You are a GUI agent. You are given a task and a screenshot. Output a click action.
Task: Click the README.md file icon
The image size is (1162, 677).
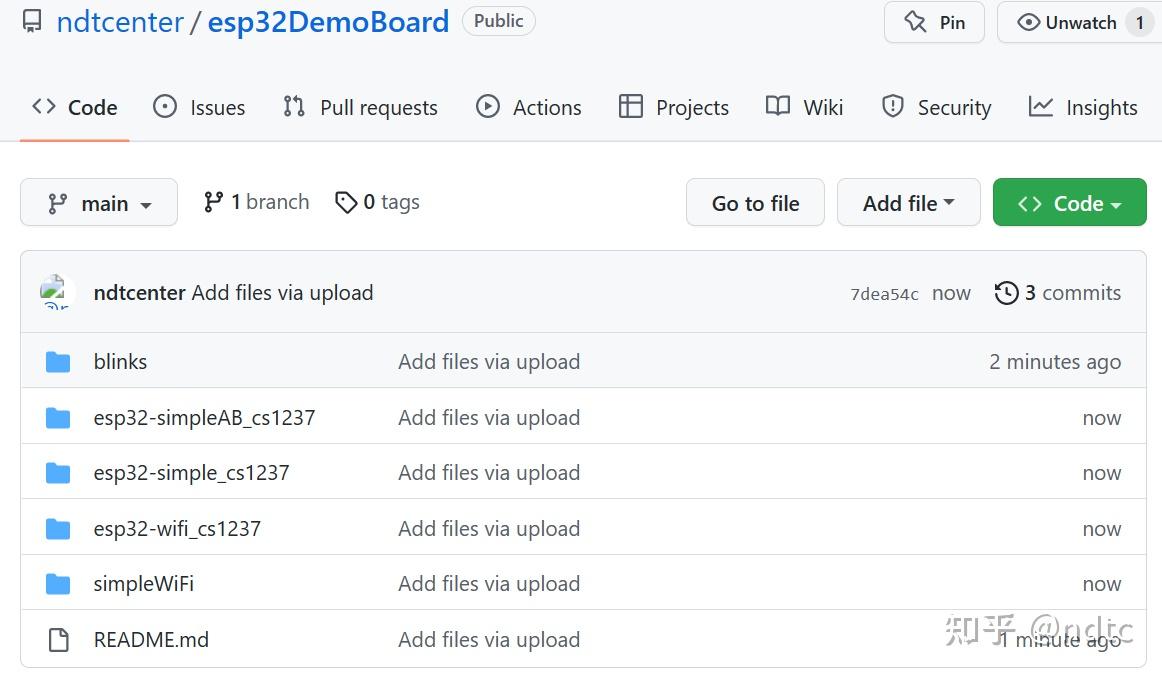(x=58, y=640)
